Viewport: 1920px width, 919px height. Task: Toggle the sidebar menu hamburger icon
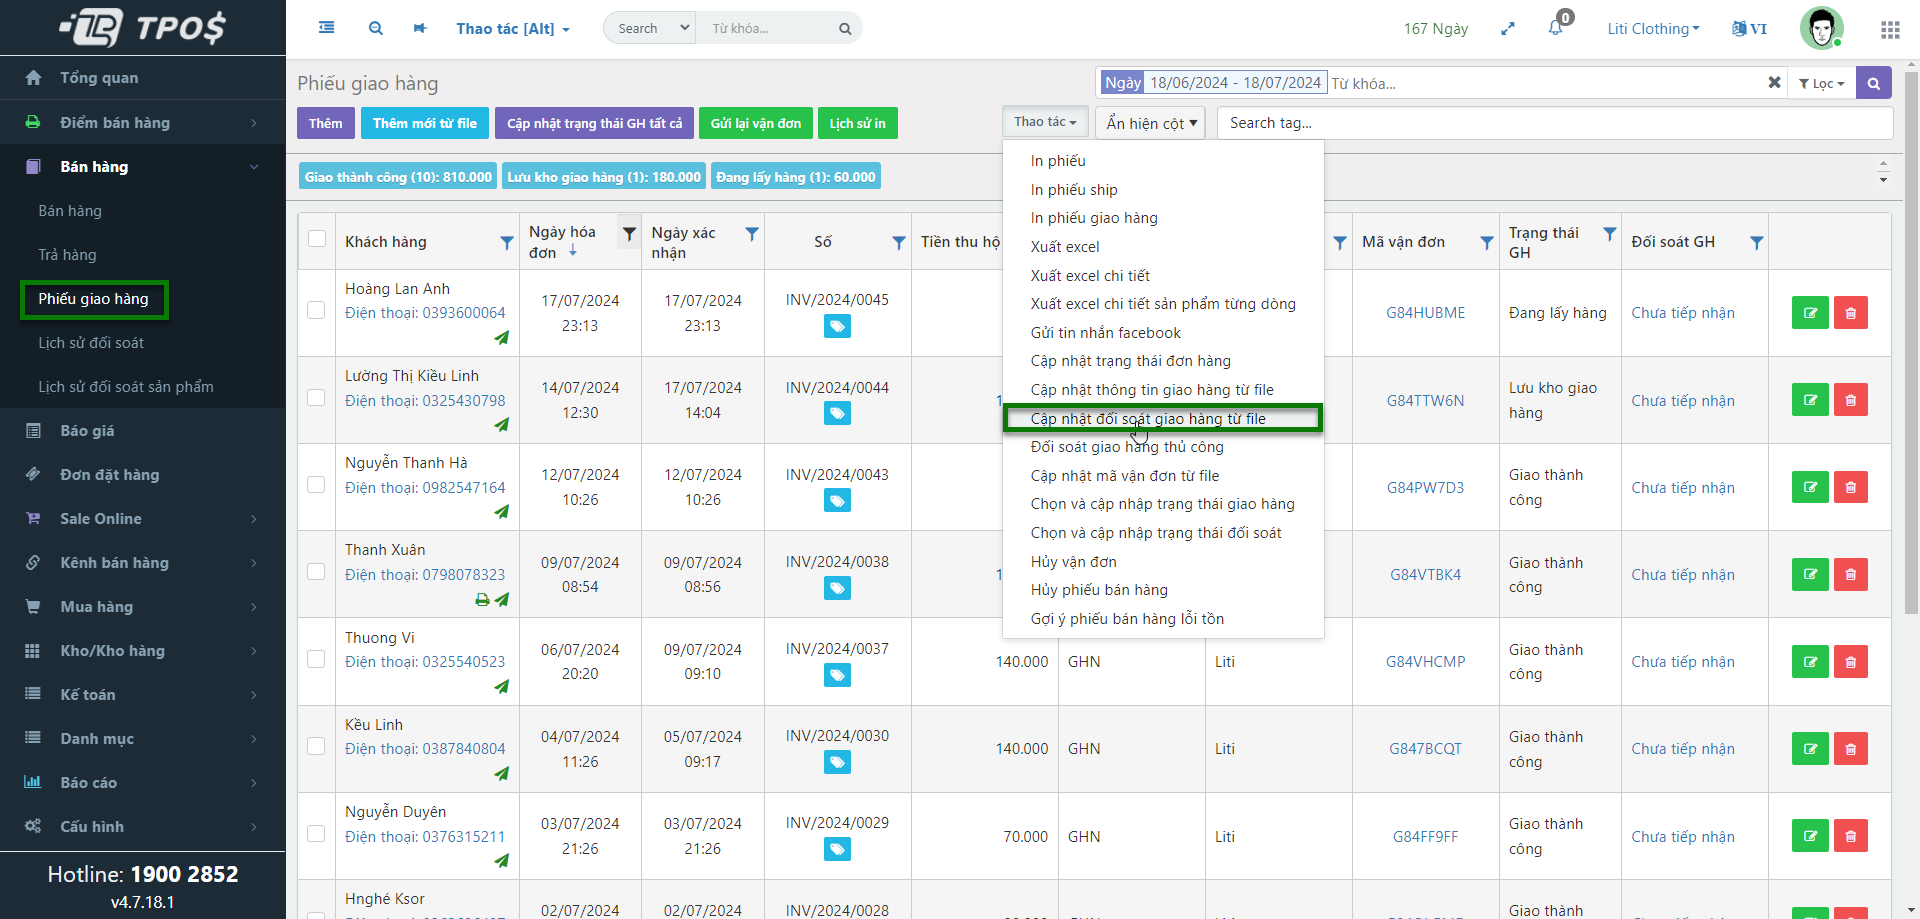tap(326, 28)
